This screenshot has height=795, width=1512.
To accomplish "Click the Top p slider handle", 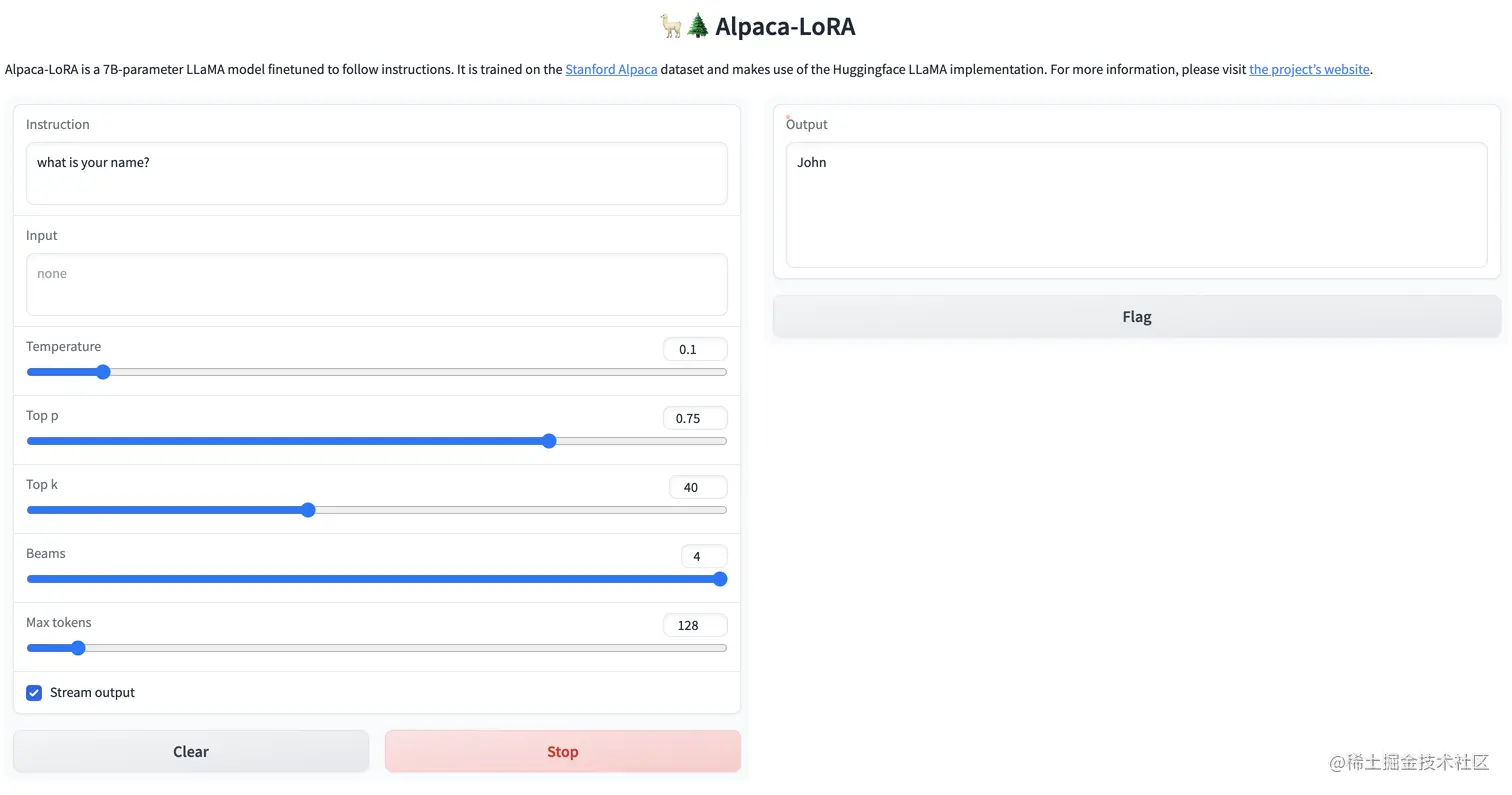I will pos(548,441).
